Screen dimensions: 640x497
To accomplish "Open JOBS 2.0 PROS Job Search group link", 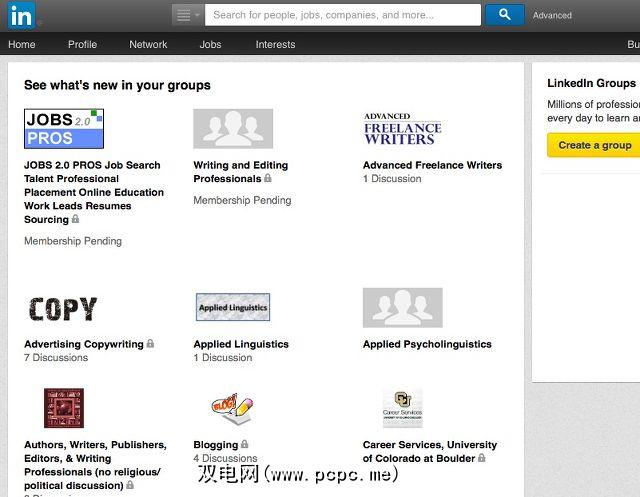I will [x=94, y=192].
